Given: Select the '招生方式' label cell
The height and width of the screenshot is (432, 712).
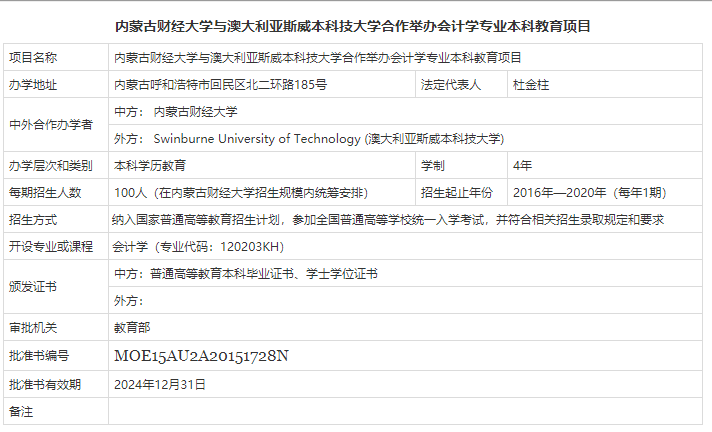Looking at the screenshot, I should pyautogui.click(x=56, y=219).
